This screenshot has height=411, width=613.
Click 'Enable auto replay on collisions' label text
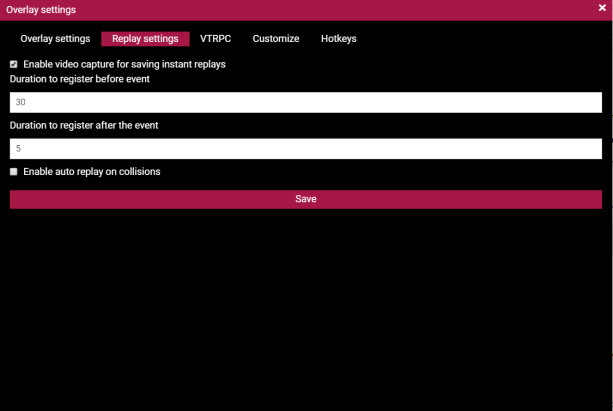(x=92, y=172)
